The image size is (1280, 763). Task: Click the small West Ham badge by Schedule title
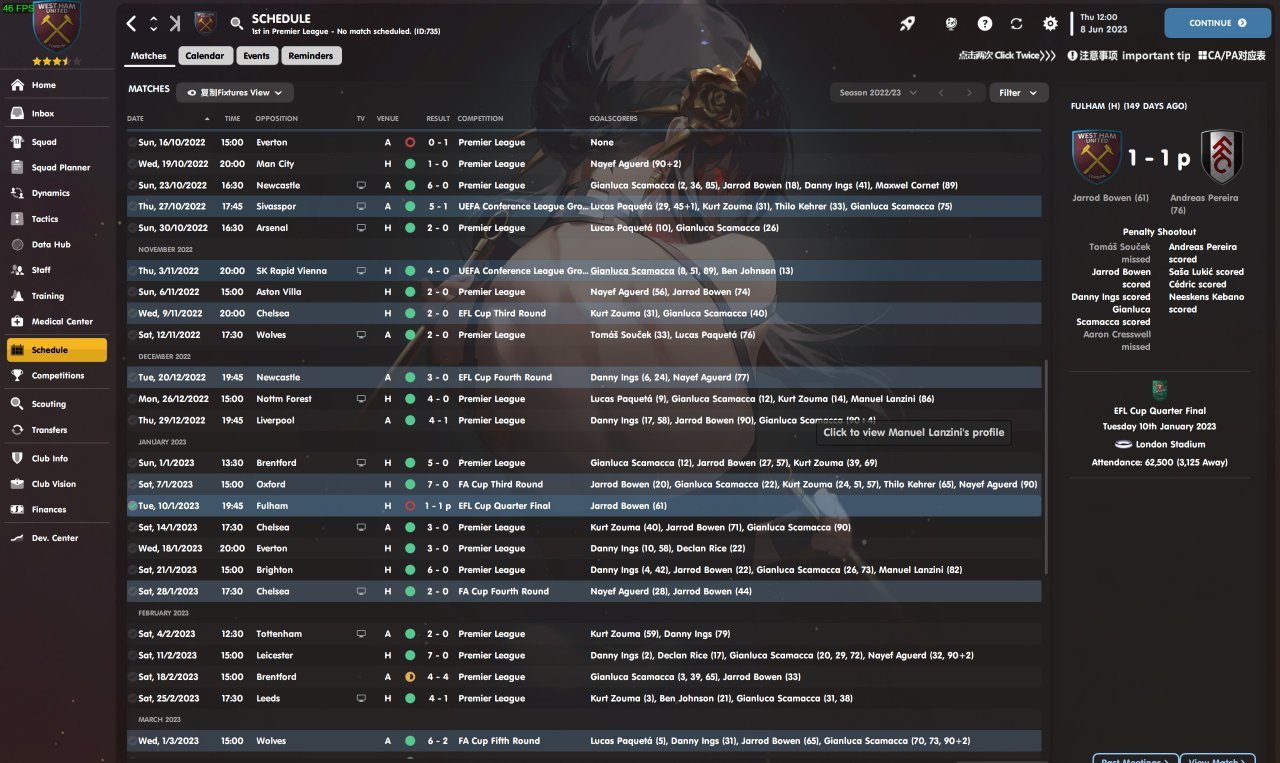205,23
